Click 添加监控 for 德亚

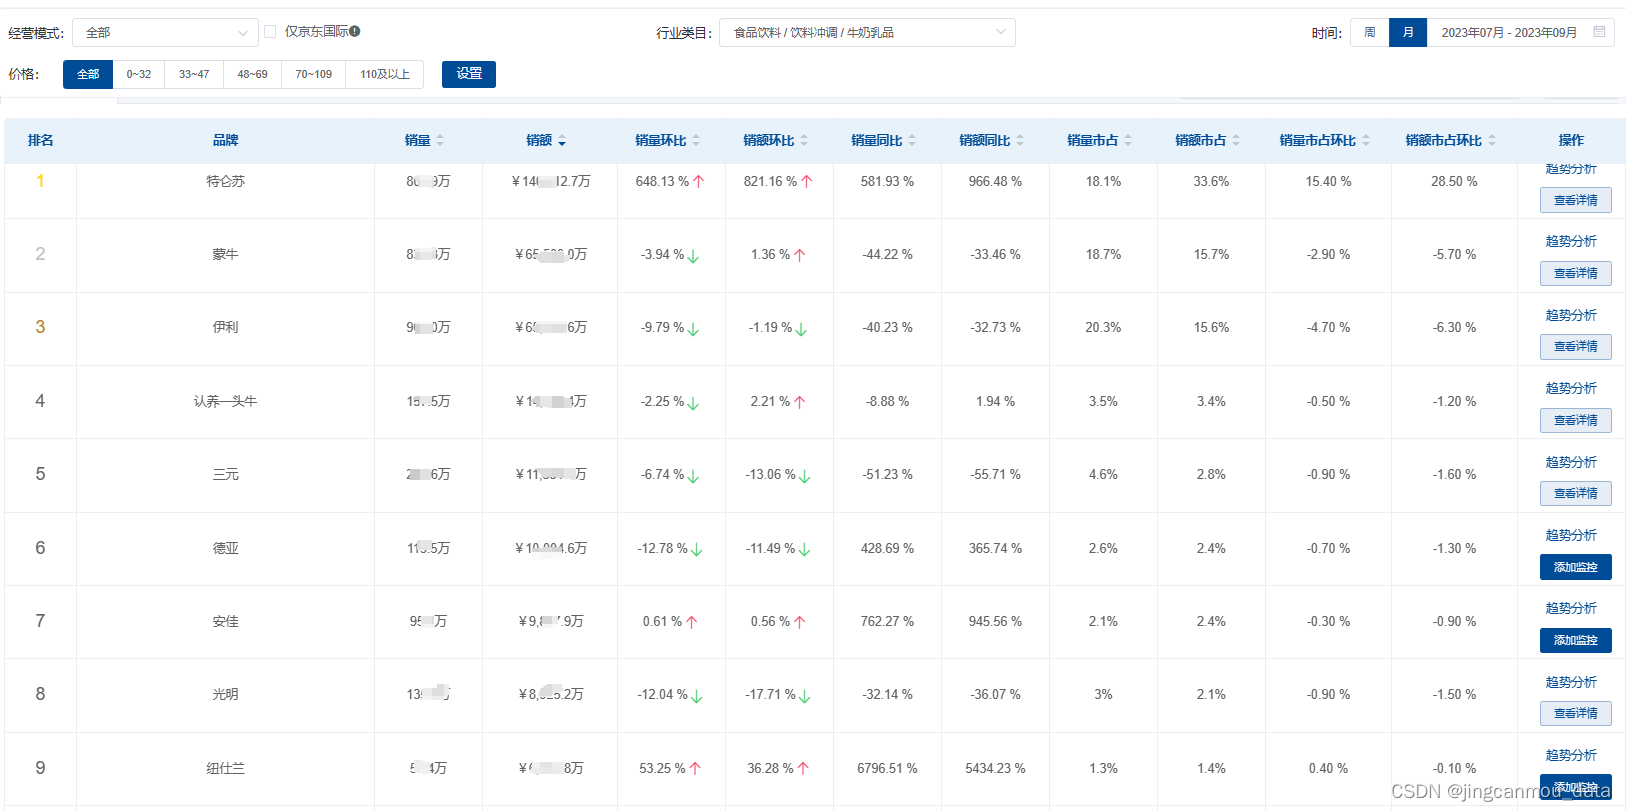click(1576, 567)
